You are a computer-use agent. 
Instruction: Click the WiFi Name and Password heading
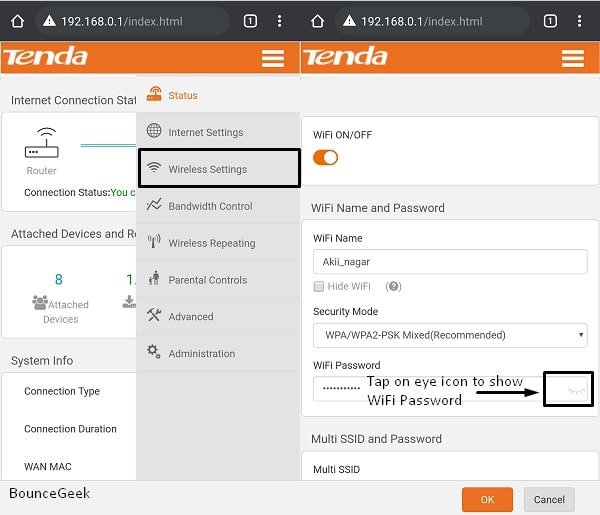point(378,208)
